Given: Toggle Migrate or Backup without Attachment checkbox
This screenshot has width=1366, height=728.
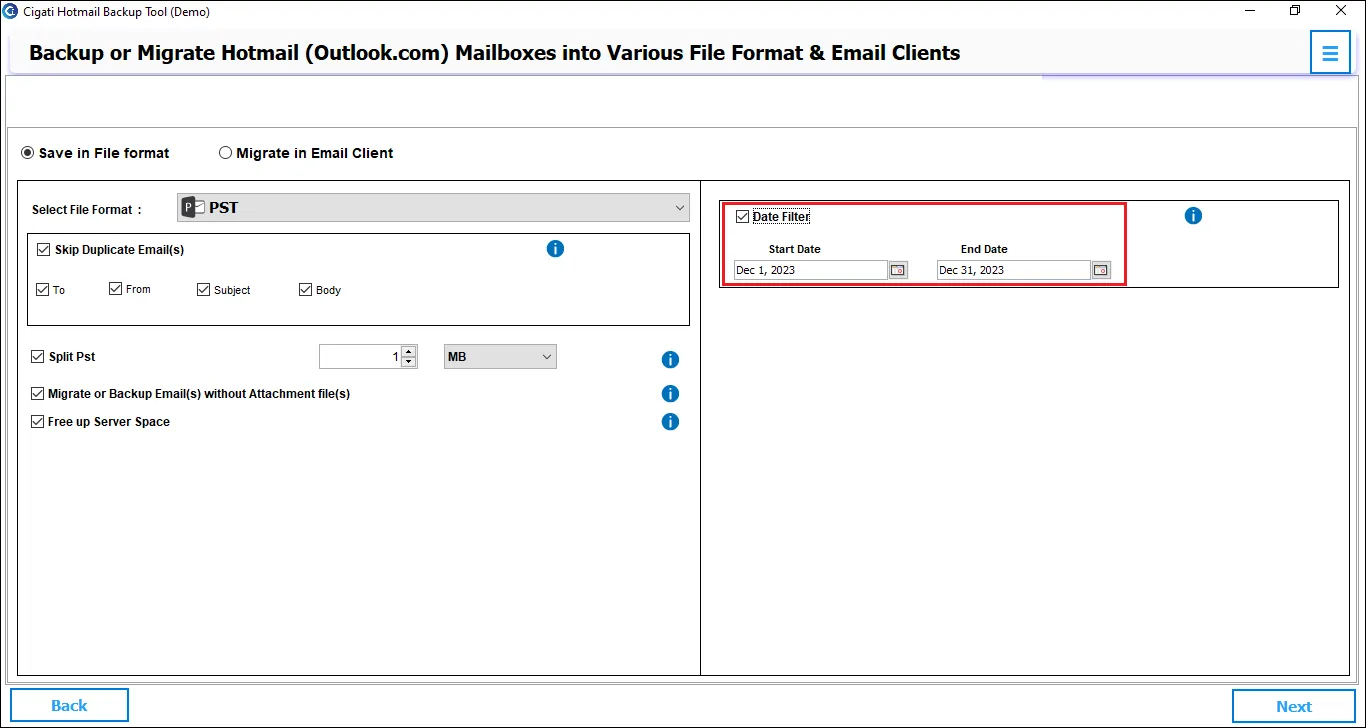Looking at the screenshot, I should tap(38, 394).
